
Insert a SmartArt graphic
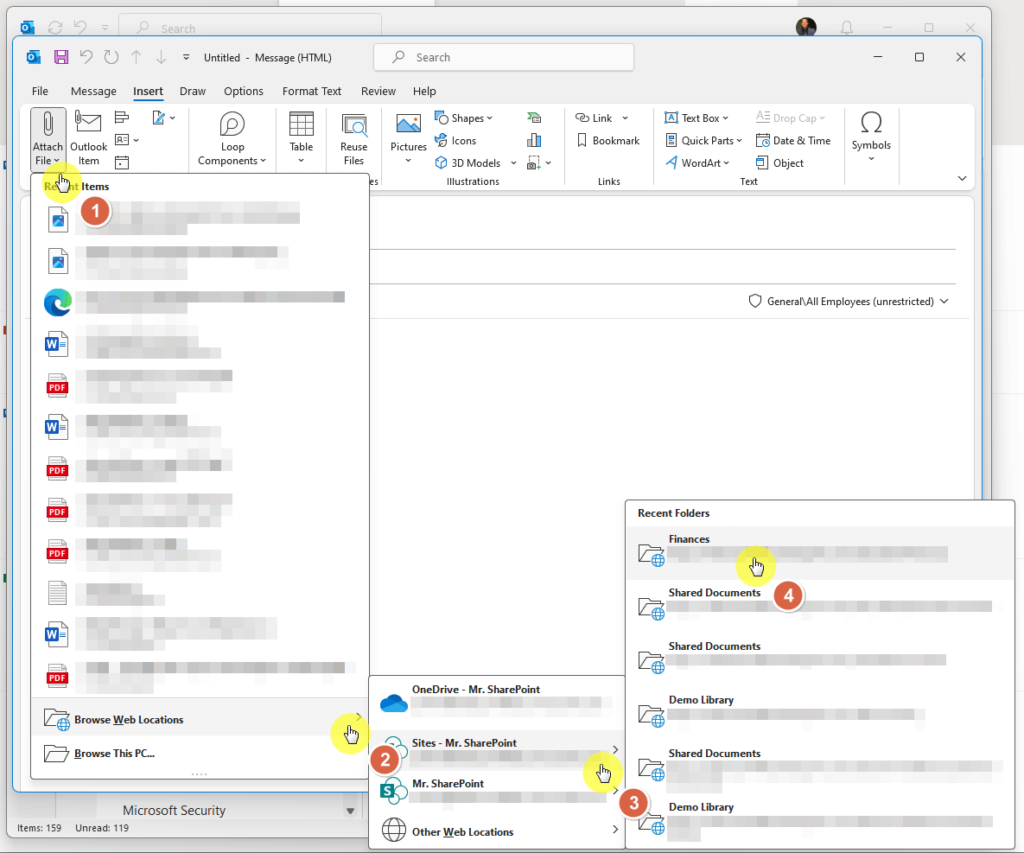point(534,118)
